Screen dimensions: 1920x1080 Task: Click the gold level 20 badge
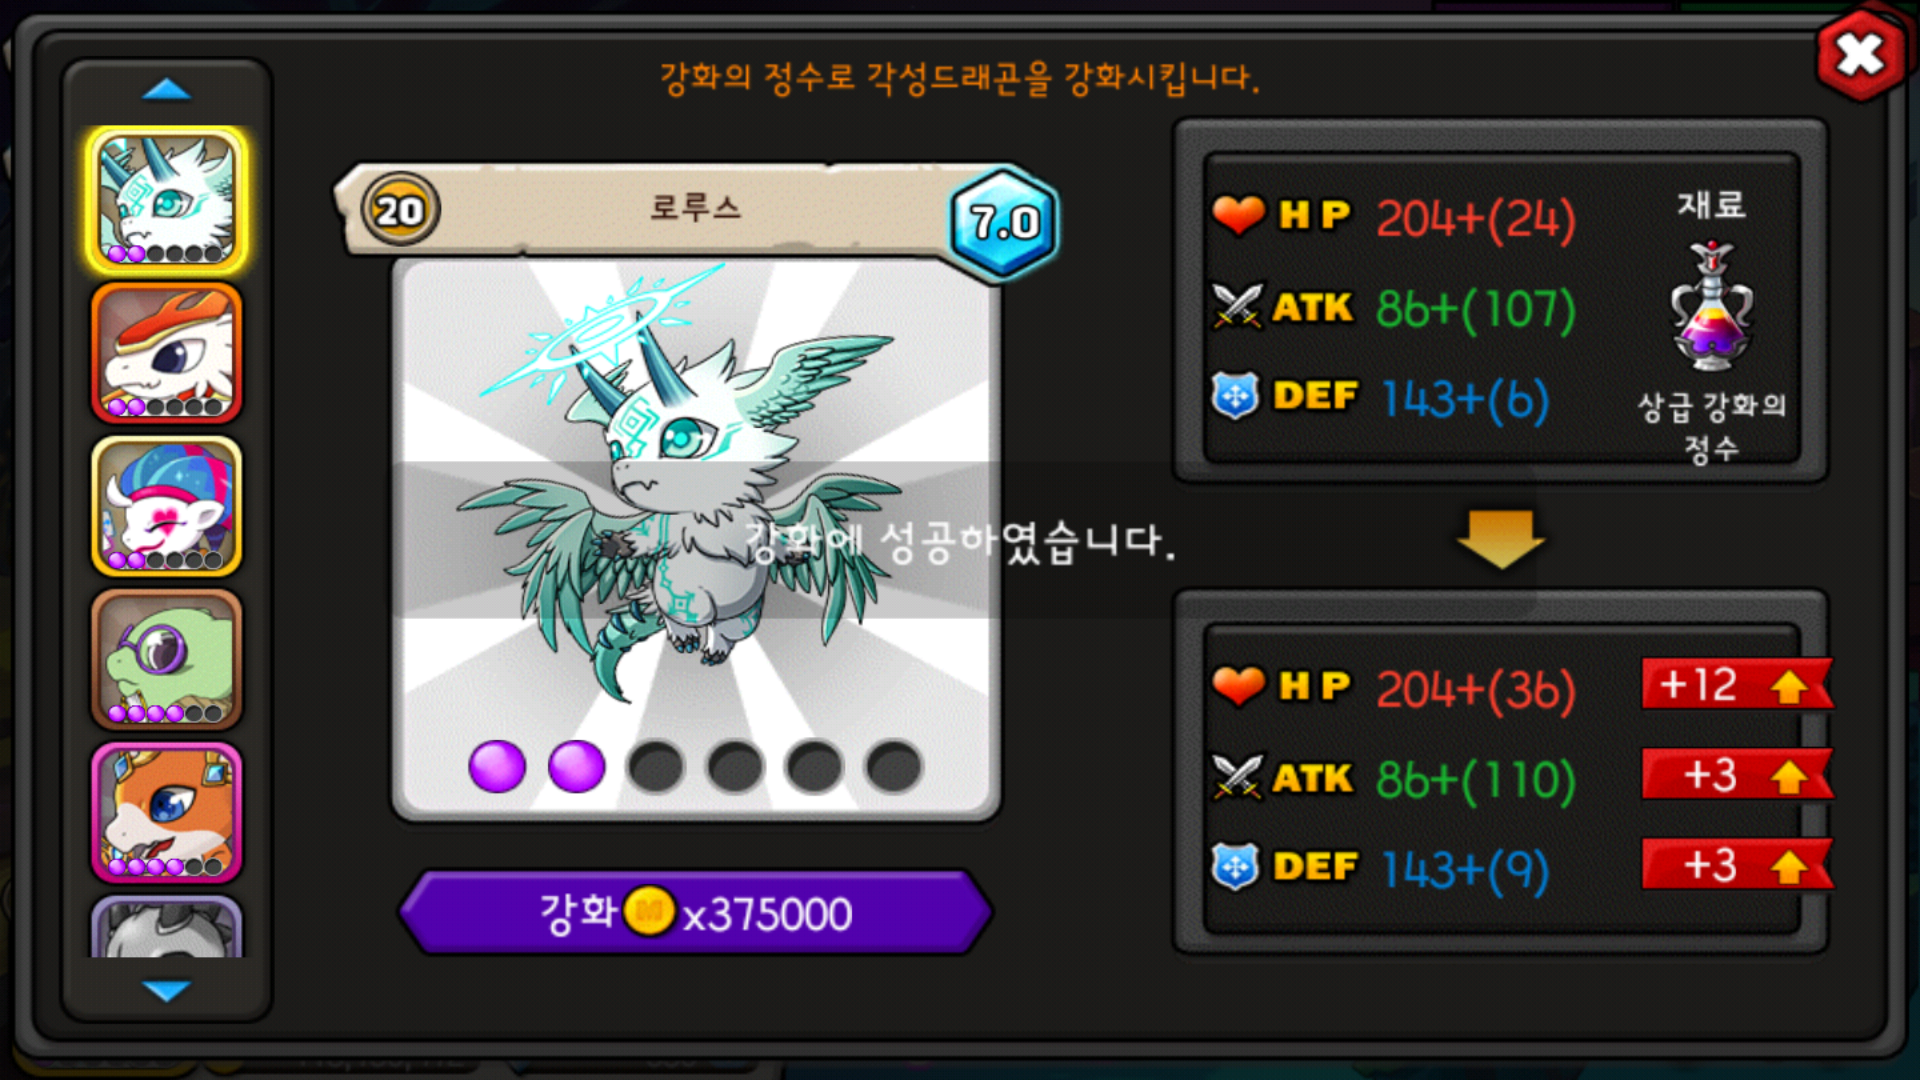pyautogui.click(x=400, y=210)
